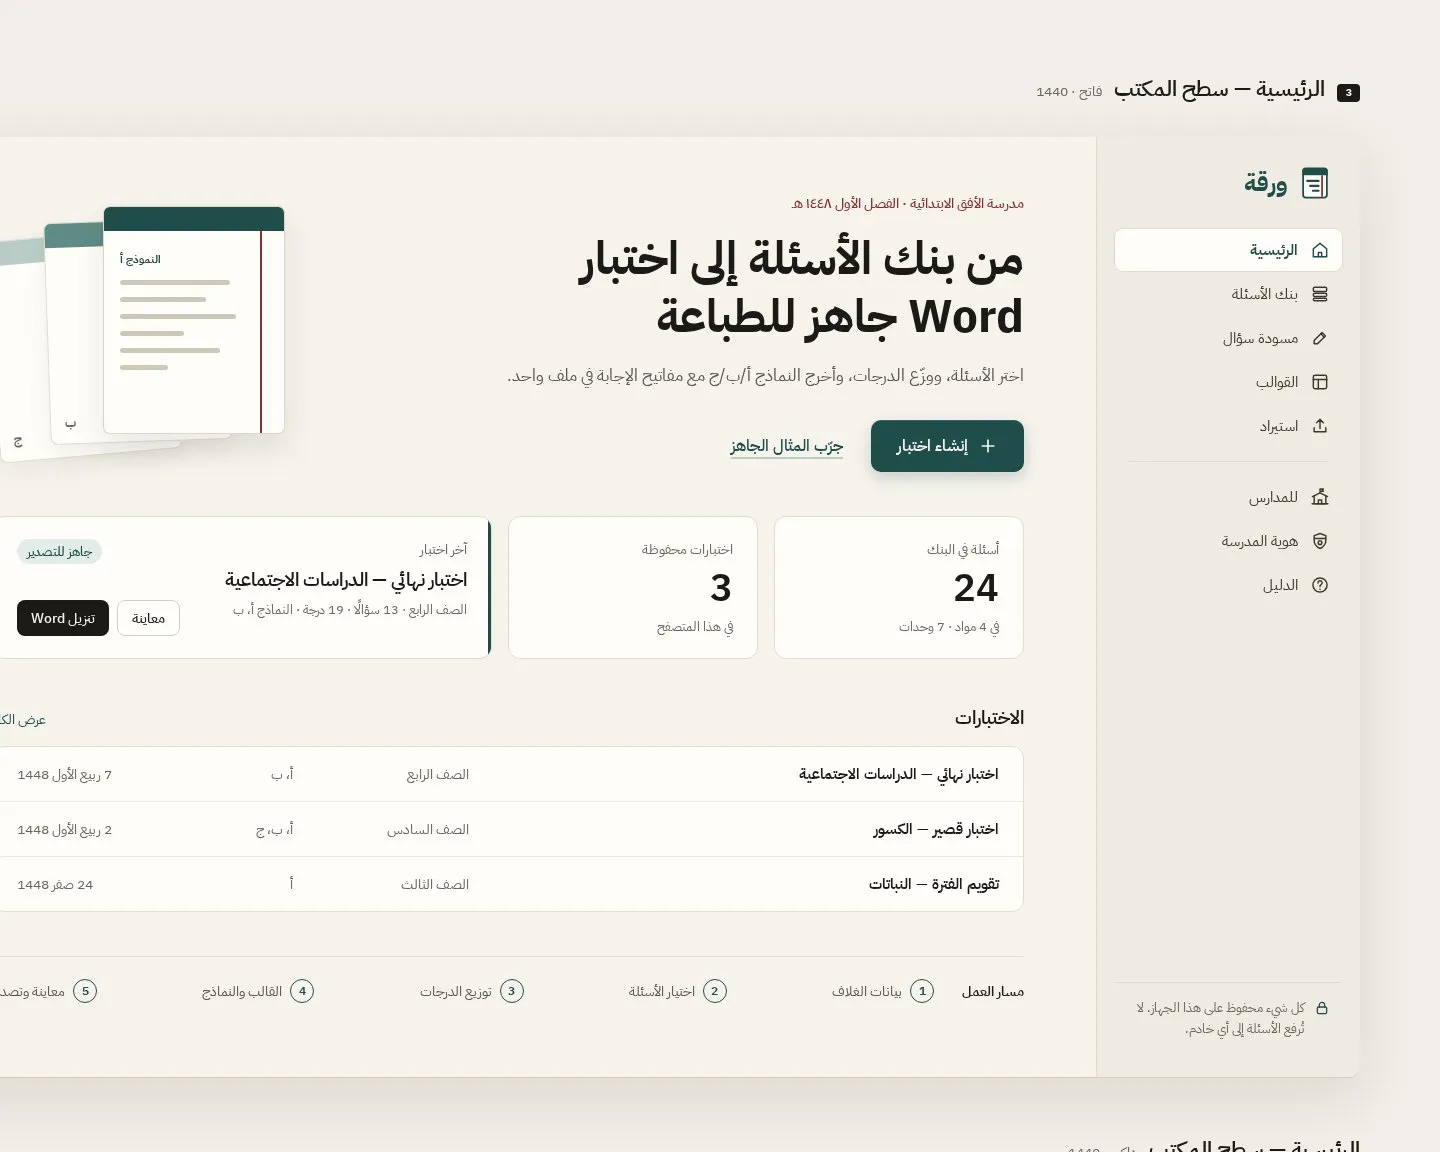Go to القوالب in sidebar

[x=1228, y=382]
